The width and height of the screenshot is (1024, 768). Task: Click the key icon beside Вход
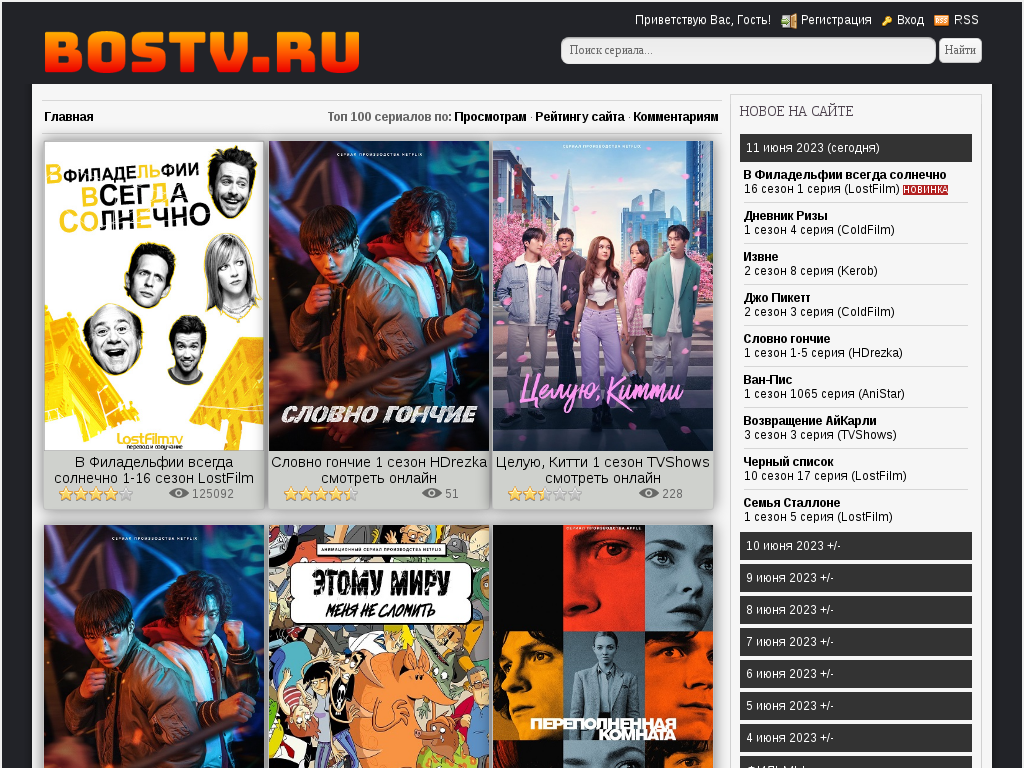click(887, 21)
